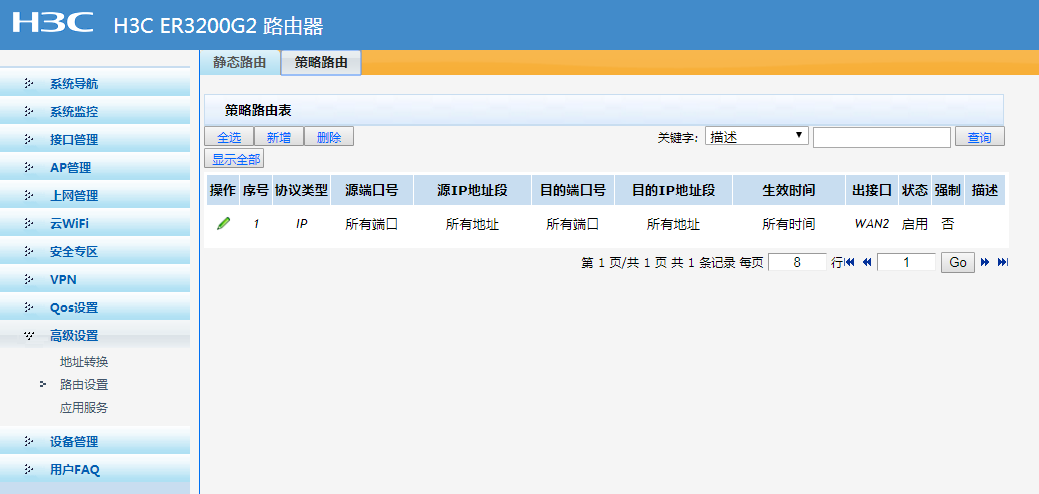
Task: Open 地址转换 in the sidebar
Action: point(84,362)
